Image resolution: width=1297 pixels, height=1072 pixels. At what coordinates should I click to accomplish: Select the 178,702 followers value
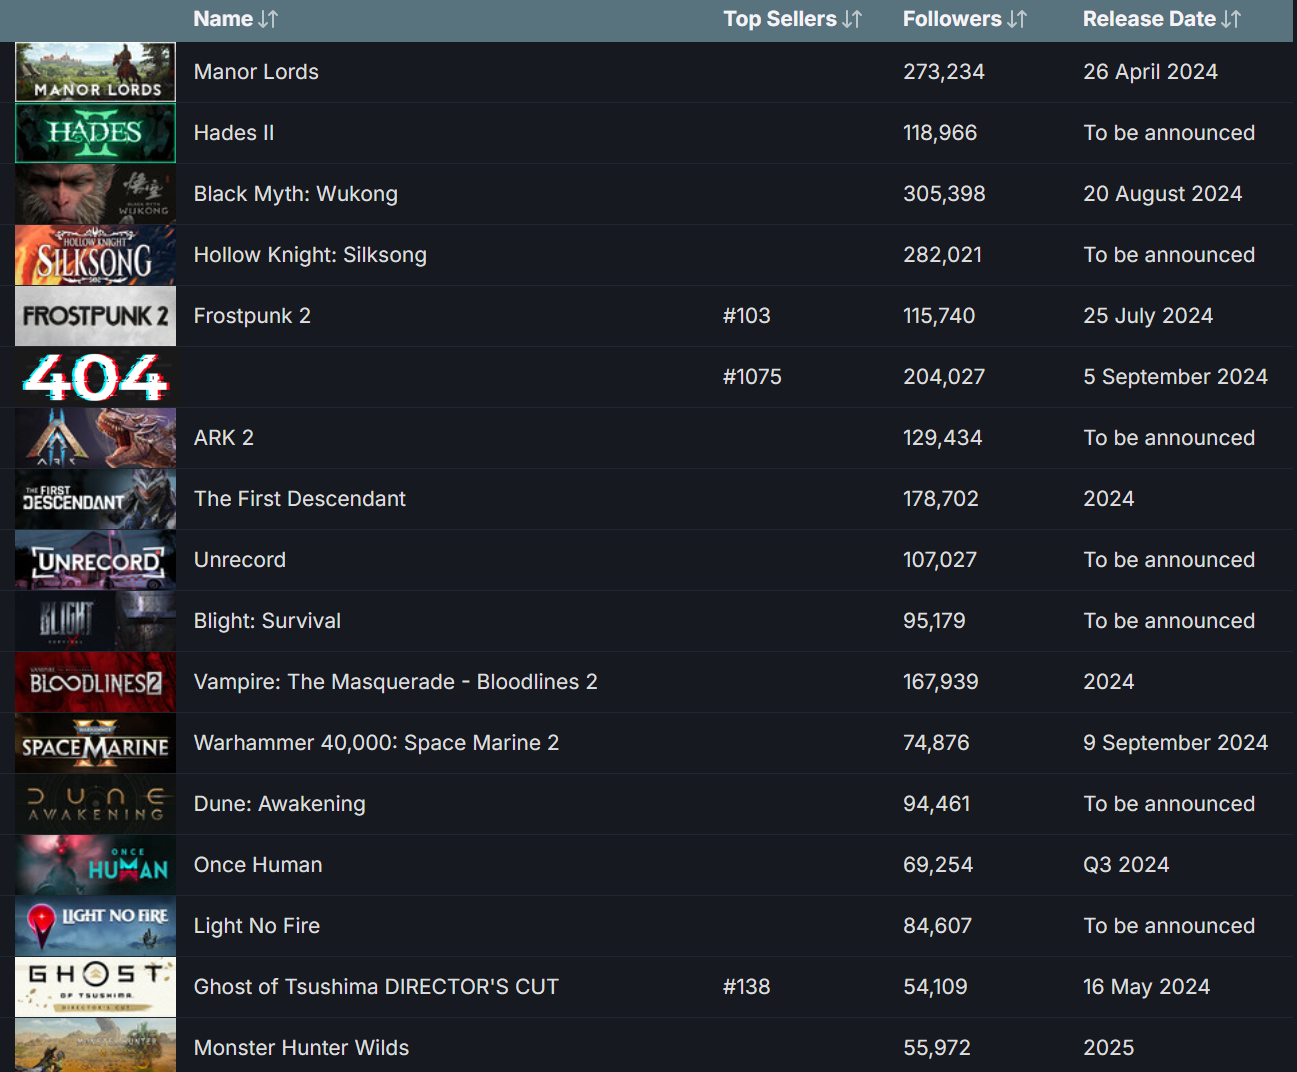click(x=941, y=499)
